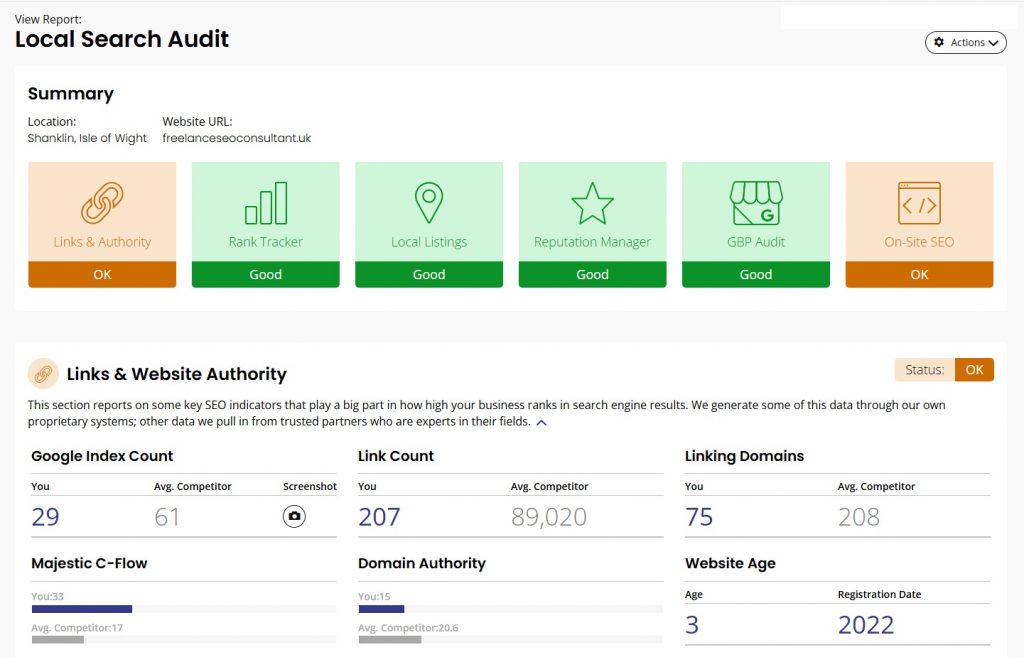Click the Links & Authority label text

[102, 242]
